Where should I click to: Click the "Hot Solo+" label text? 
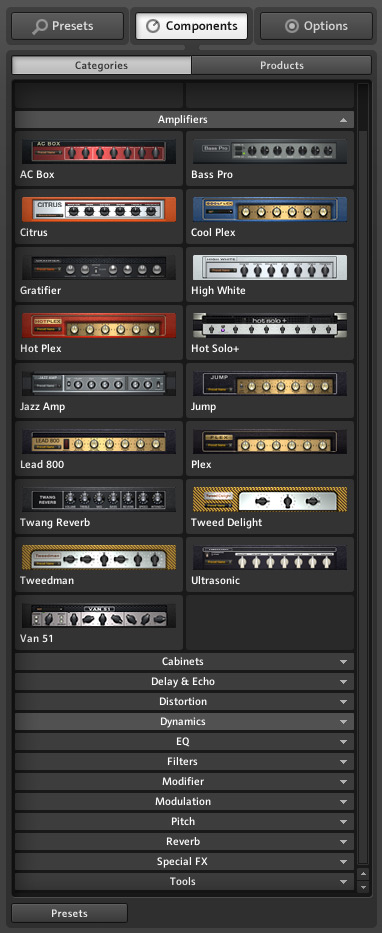click(x=215, y=349)
